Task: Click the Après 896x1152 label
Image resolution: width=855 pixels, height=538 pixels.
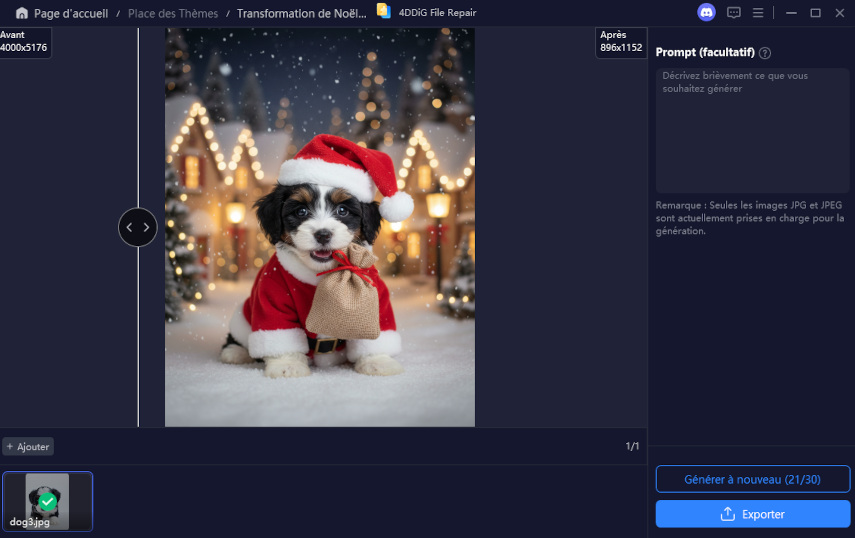Action: (x=621, y=41)
